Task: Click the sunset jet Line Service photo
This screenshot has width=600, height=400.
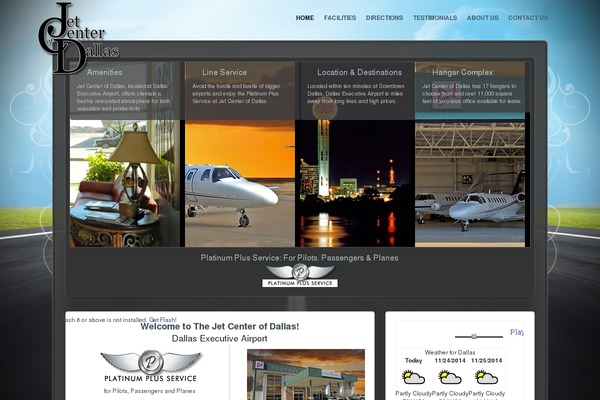Action: coord(240,183)
